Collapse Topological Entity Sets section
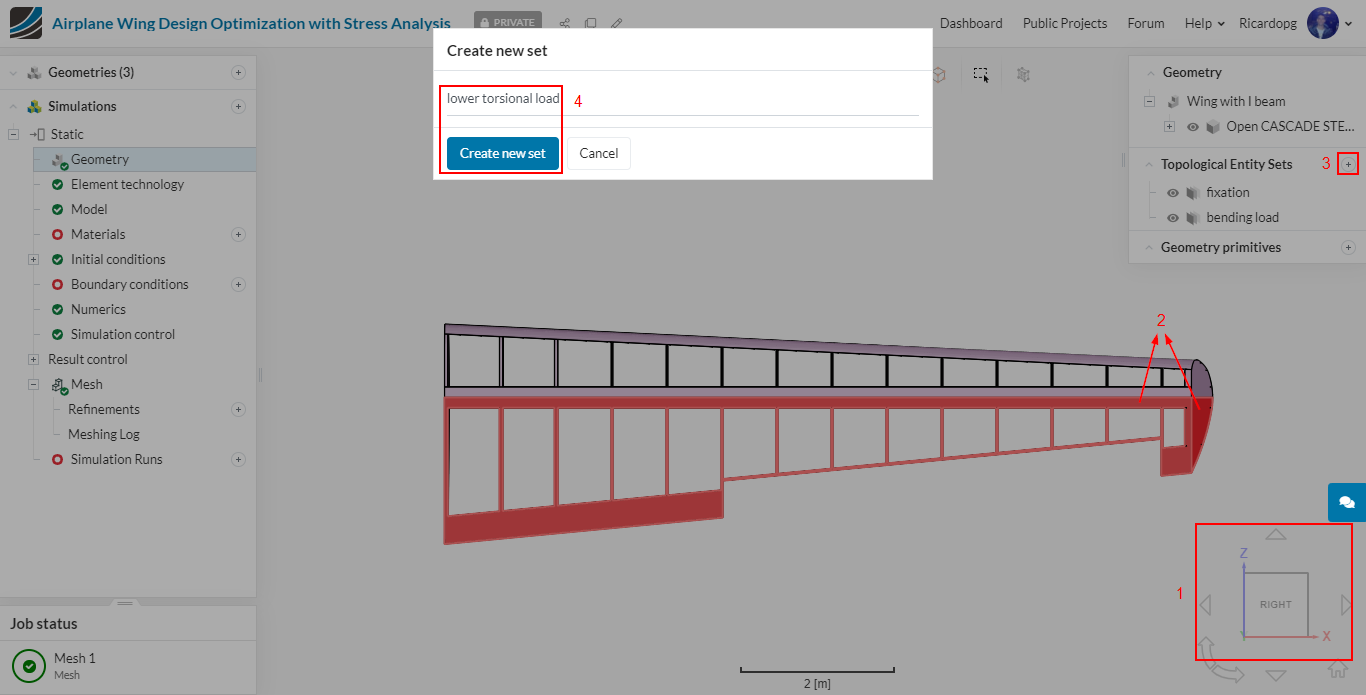 click(x=1148, y=164)
